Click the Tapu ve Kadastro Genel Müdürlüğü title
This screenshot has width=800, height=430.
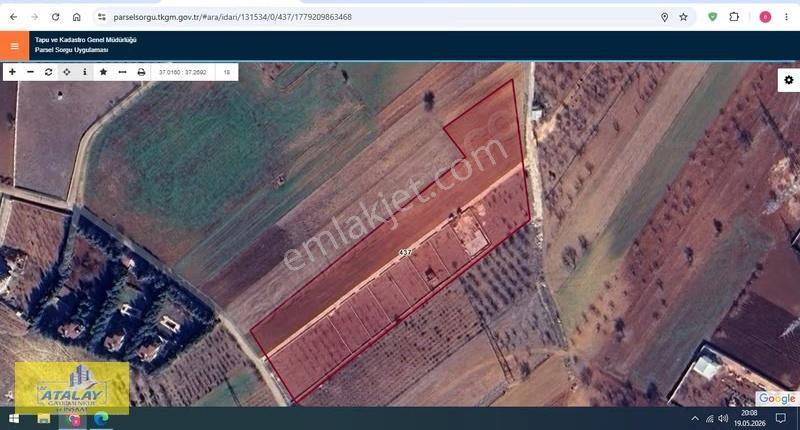click(85, 40)
